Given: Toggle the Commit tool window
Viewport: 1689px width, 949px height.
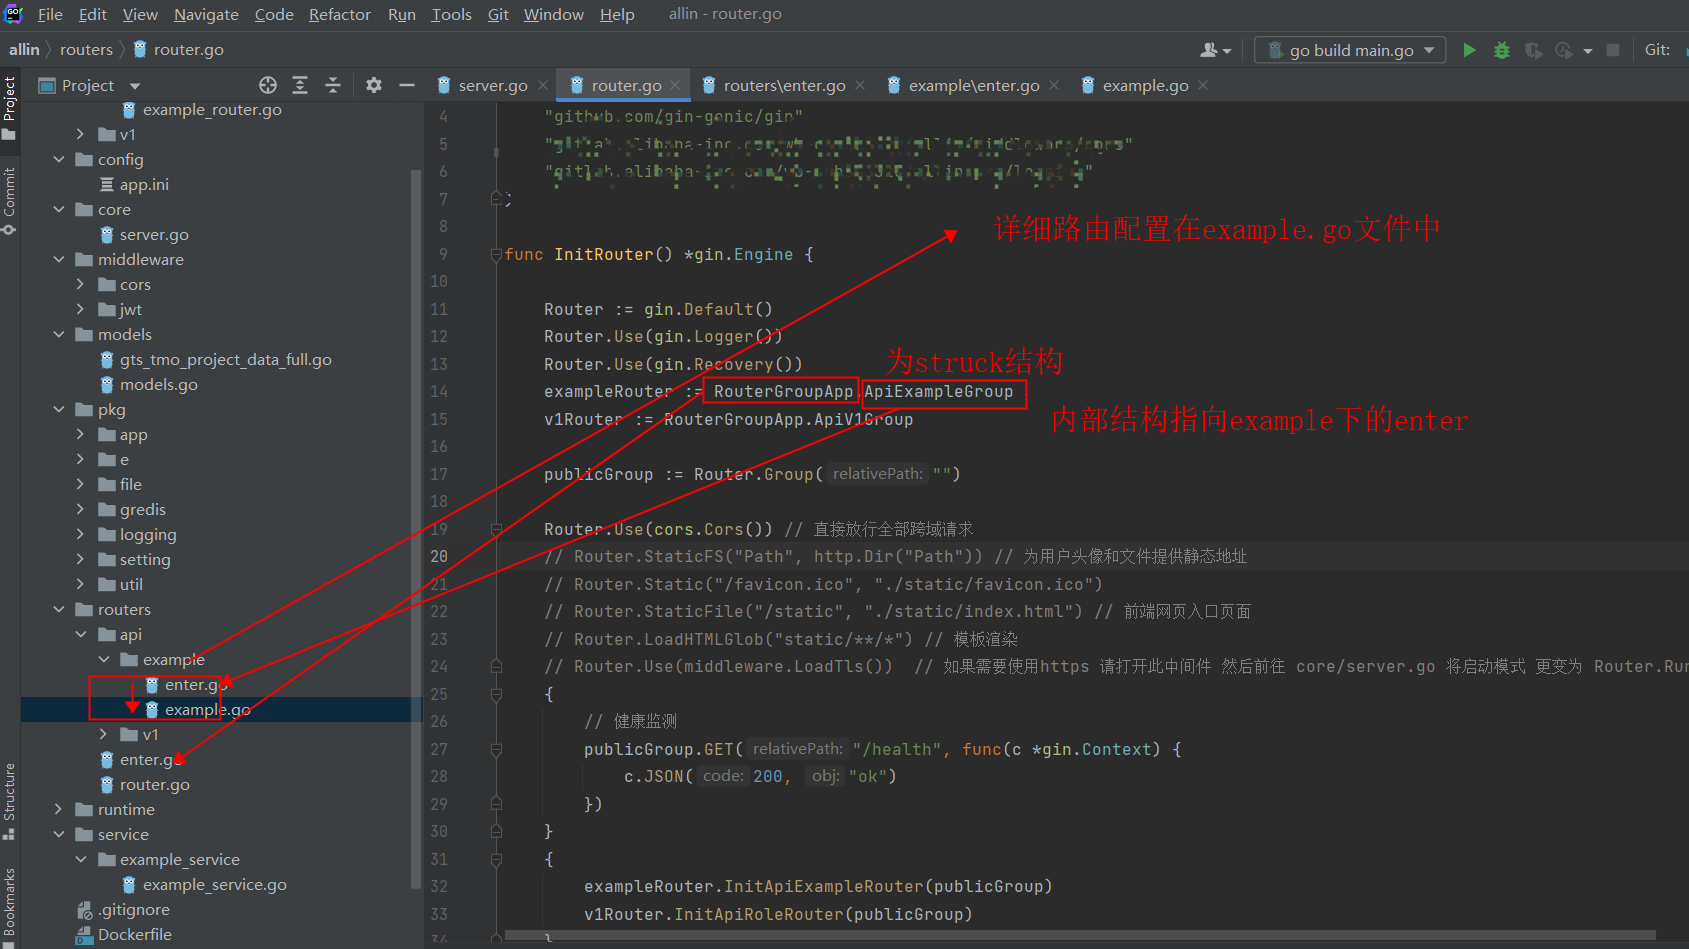Looking at the screenshot, I should tap(10, 200).
